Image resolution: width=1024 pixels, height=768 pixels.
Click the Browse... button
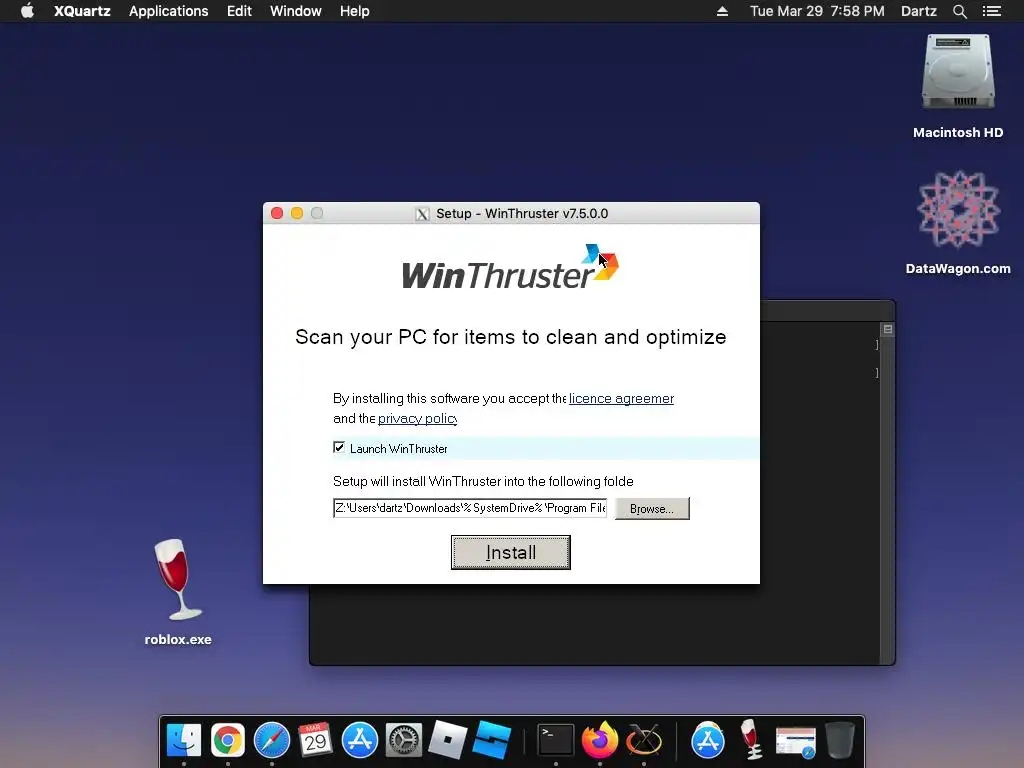(652, 509)
